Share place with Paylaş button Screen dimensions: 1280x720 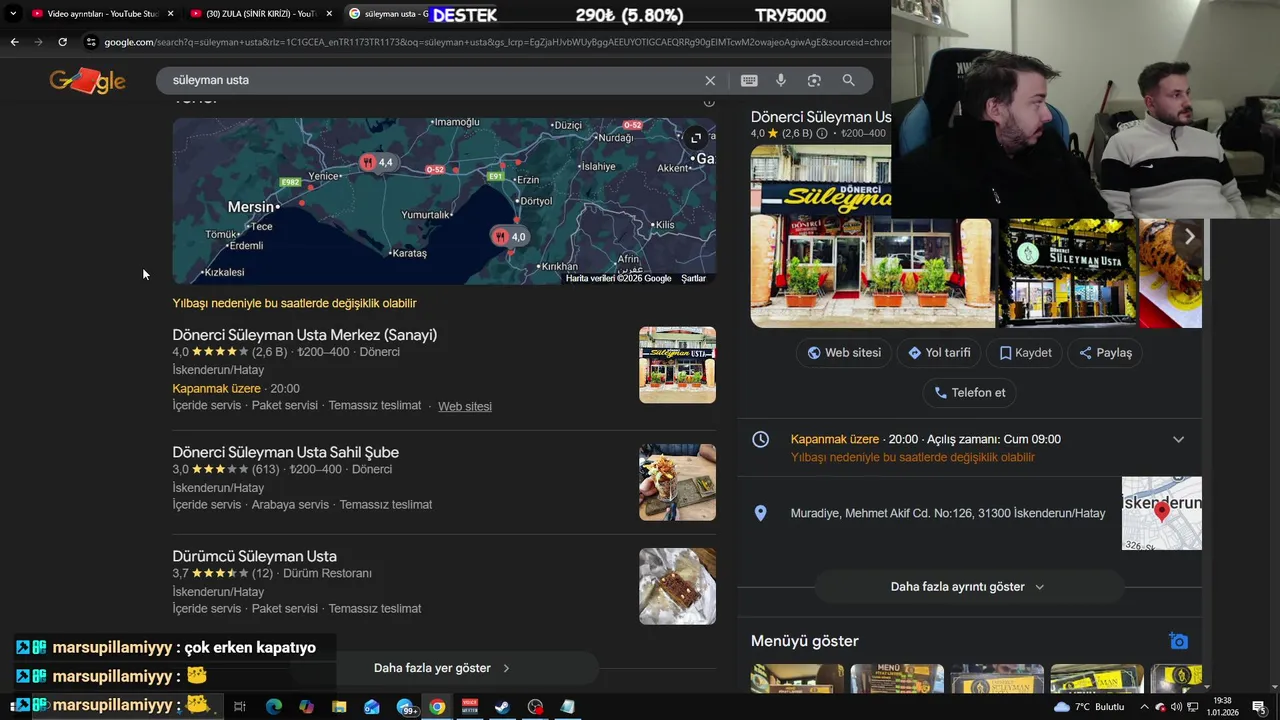[1105, 353]
